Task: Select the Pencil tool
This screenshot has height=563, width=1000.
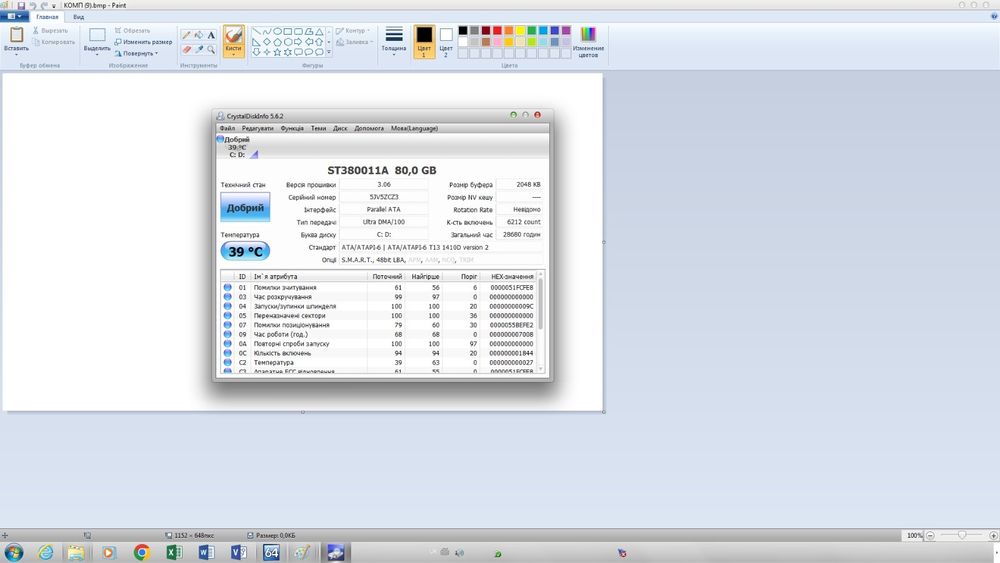Action: coord(186,35)
